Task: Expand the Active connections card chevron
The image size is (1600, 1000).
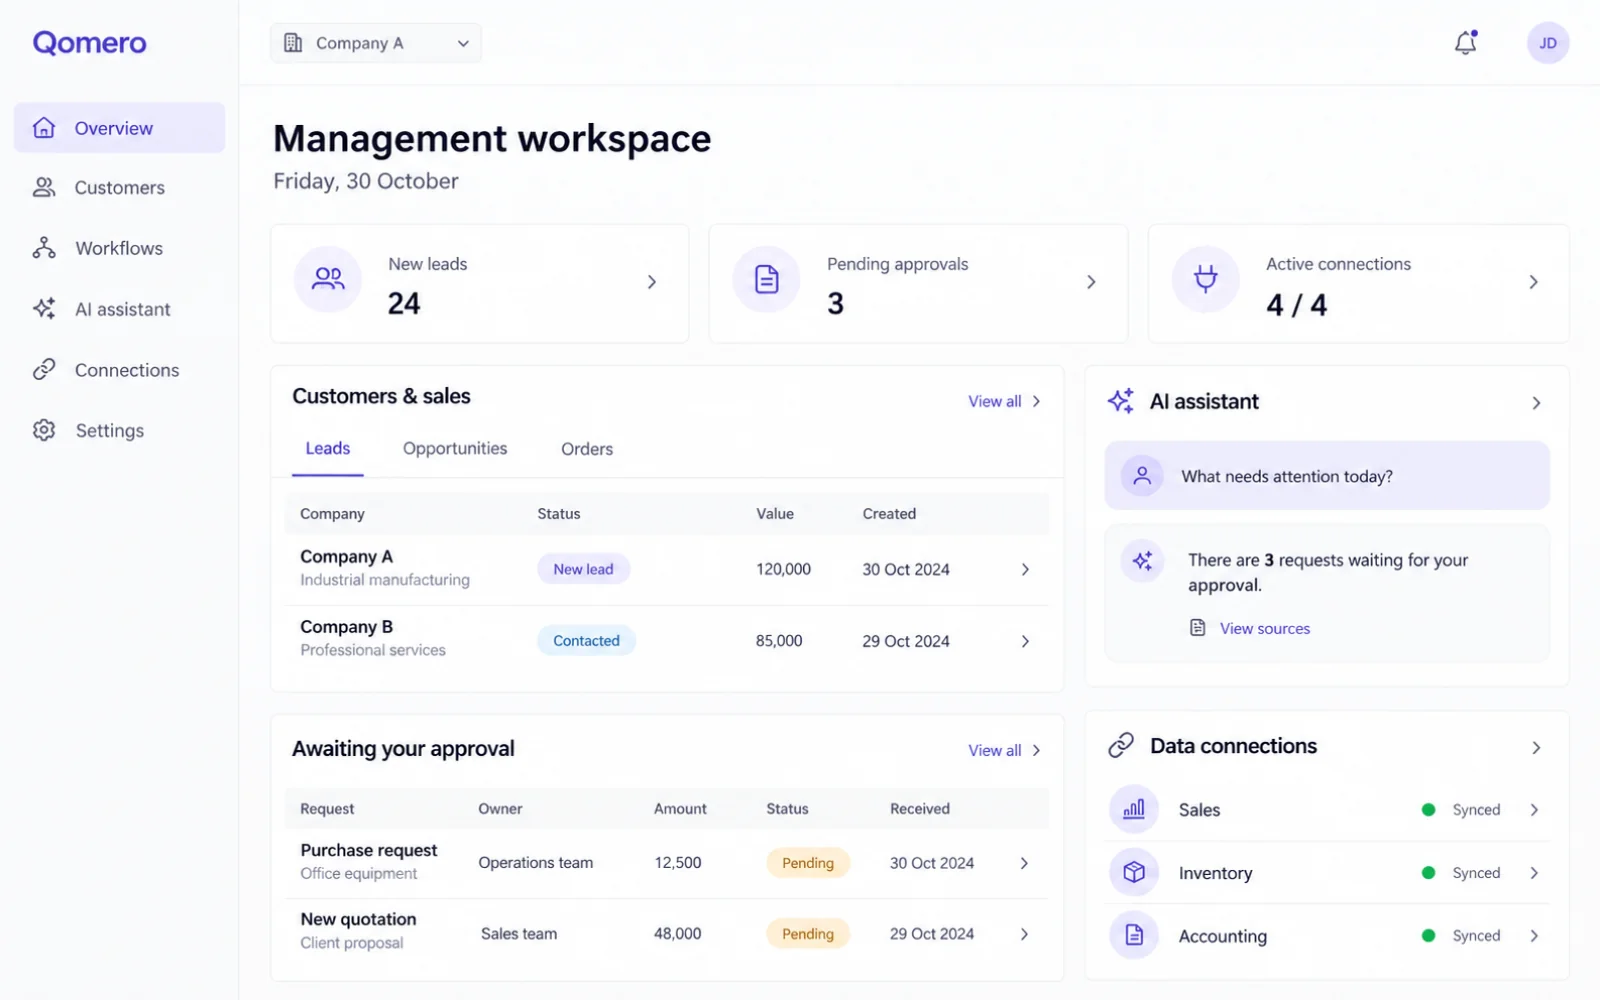Action: (x=1533, y=282)
